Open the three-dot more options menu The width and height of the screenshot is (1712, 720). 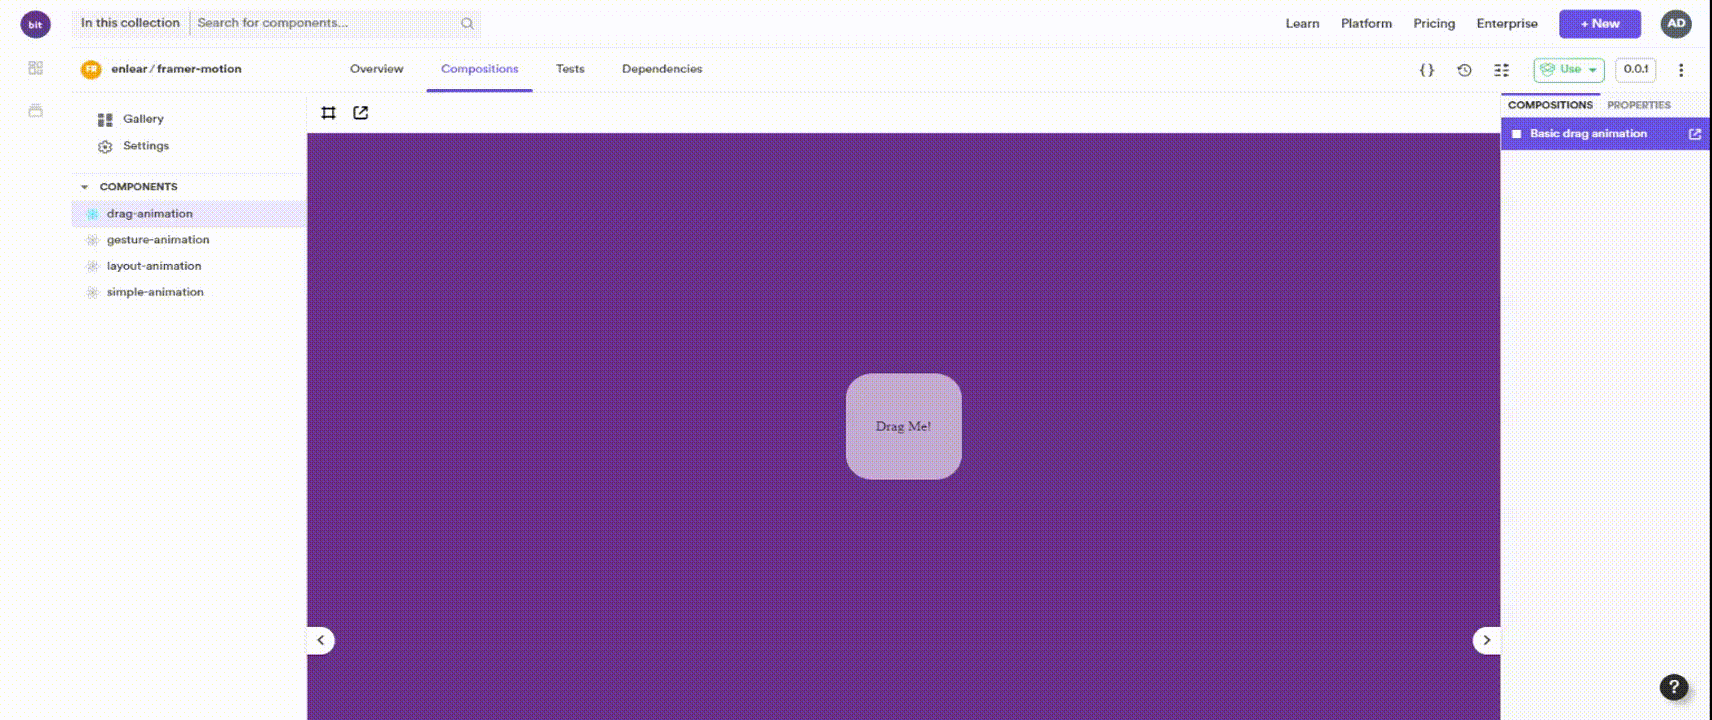1681,70
